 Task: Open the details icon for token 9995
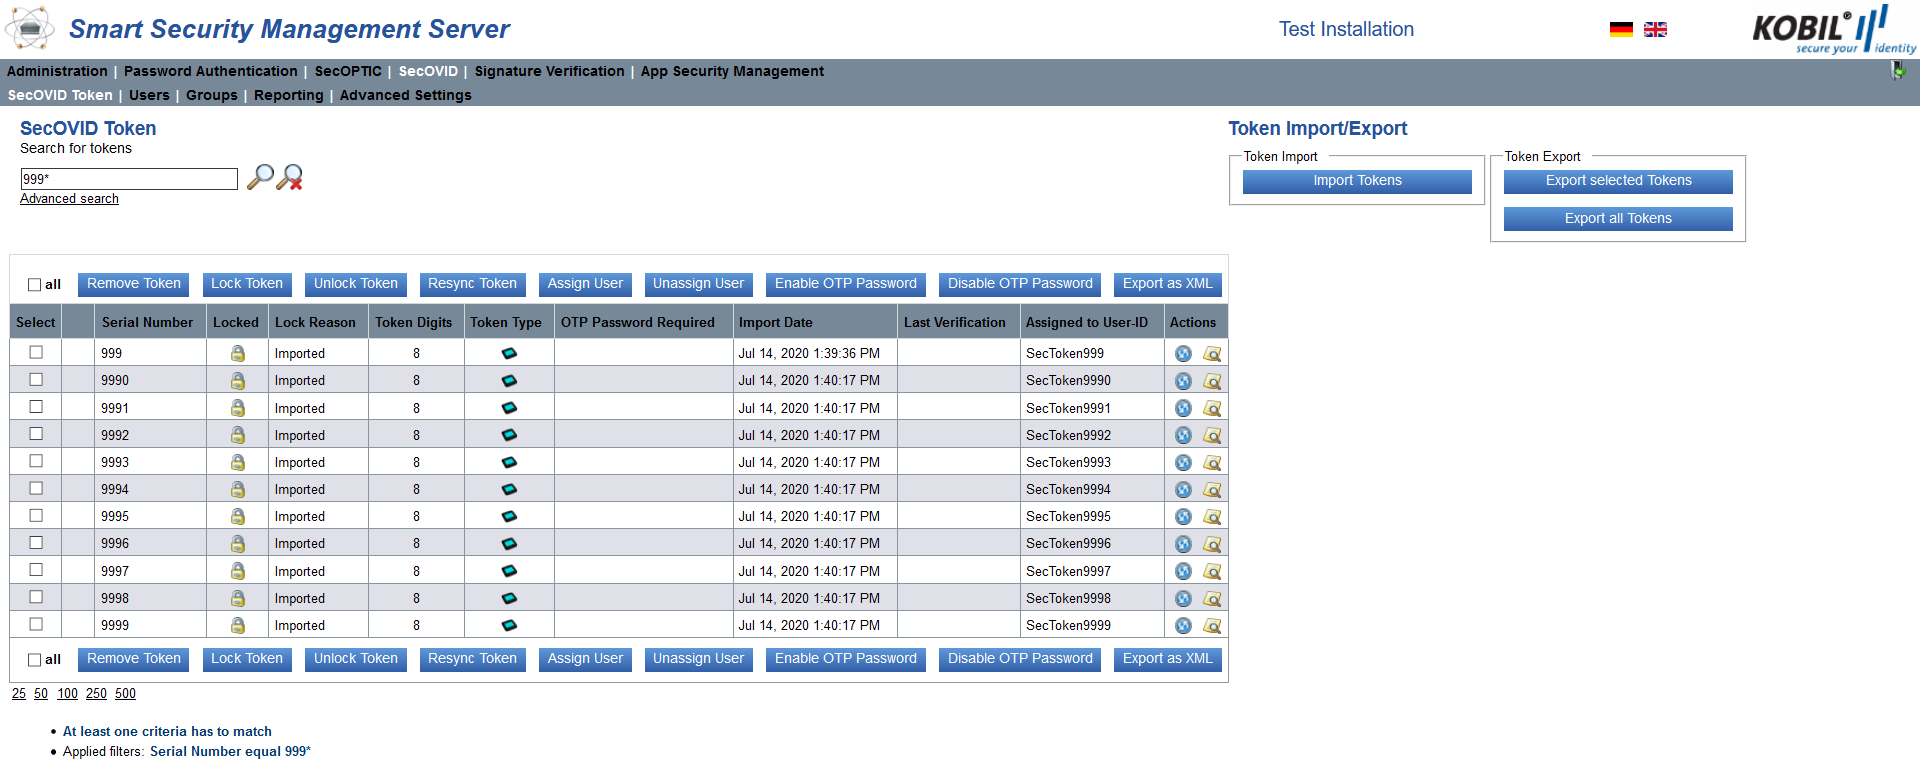point(1212,517)
